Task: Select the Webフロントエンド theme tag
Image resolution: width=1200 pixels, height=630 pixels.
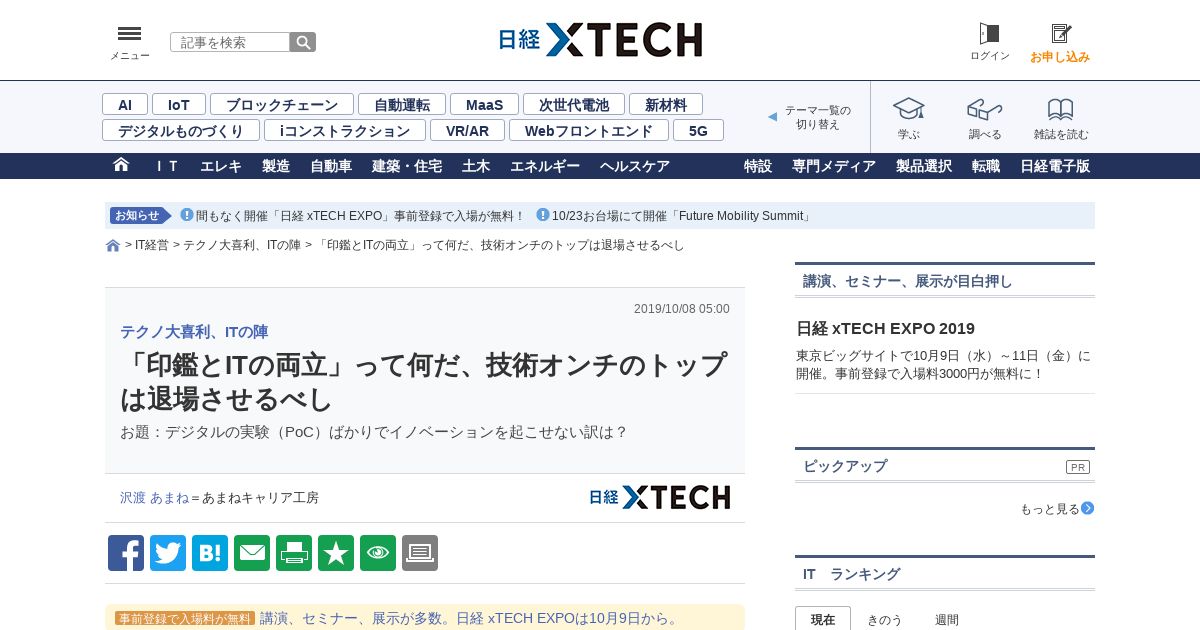Action: click(x=589, y=130)
